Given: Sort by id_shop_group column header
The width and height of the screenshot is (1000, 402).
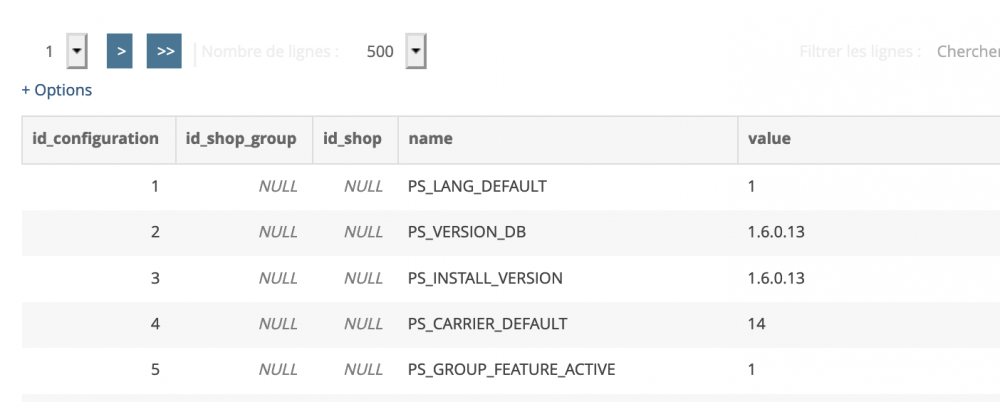Looking at the screenshot, I should (x=241, y=138).
